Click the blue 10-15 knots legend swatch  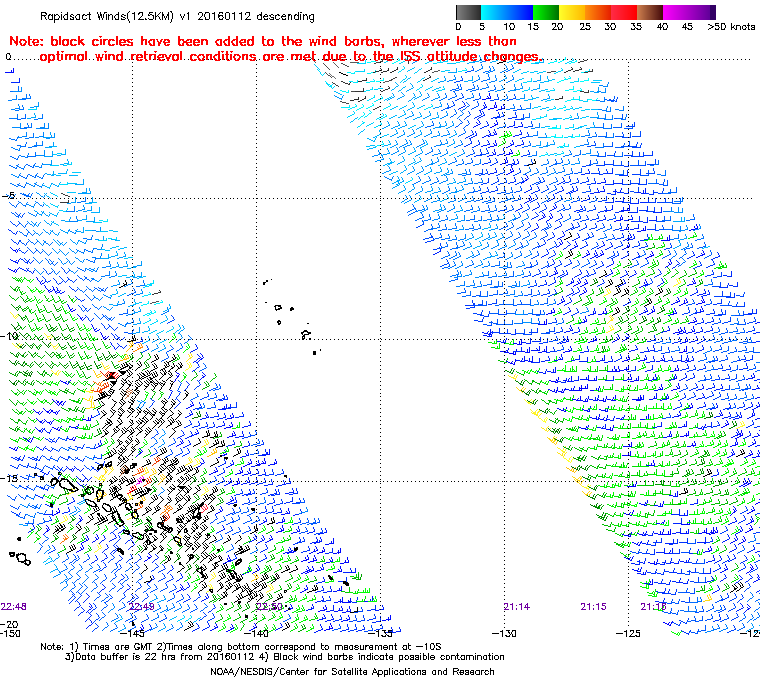tap(520, 12)
